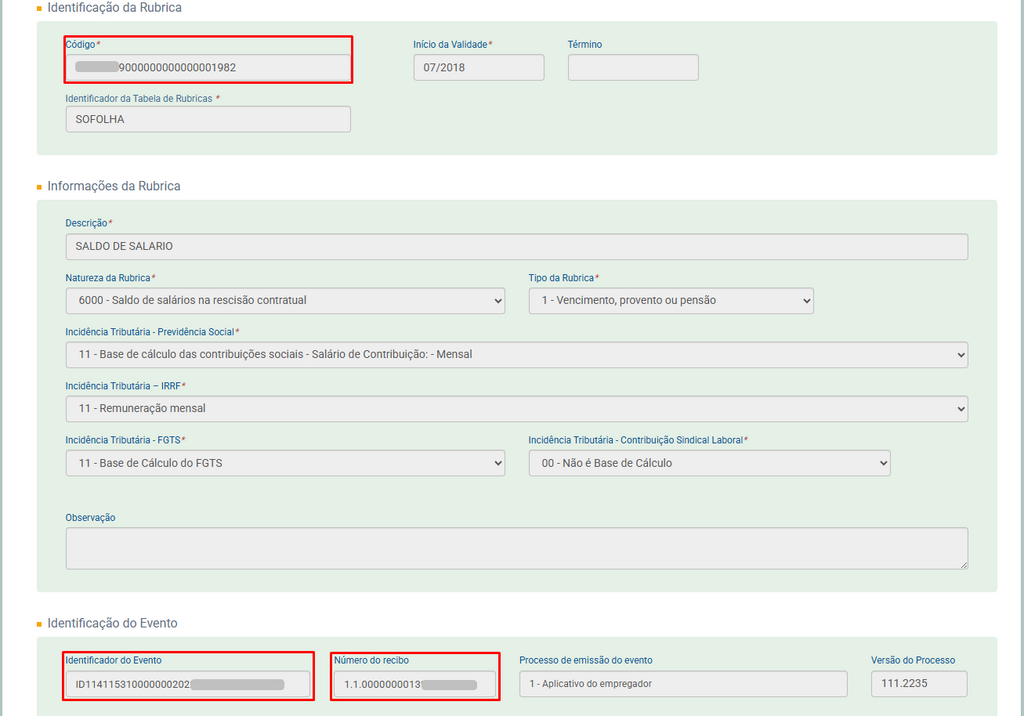Click the Código input field
Viewport: 1024px width, 716px height.
click(208, 68)
